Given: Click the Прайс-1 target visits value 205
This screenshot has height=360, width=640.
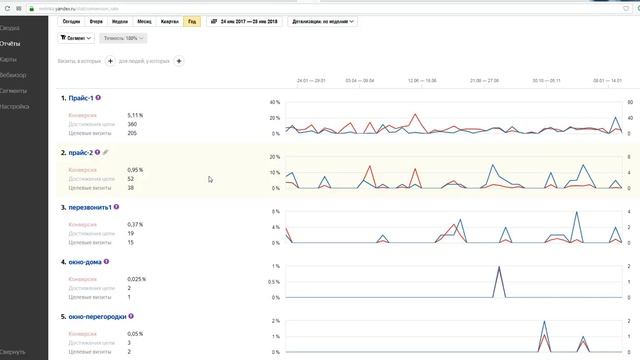Looking at the screenshot, I should tap(132, 133).
